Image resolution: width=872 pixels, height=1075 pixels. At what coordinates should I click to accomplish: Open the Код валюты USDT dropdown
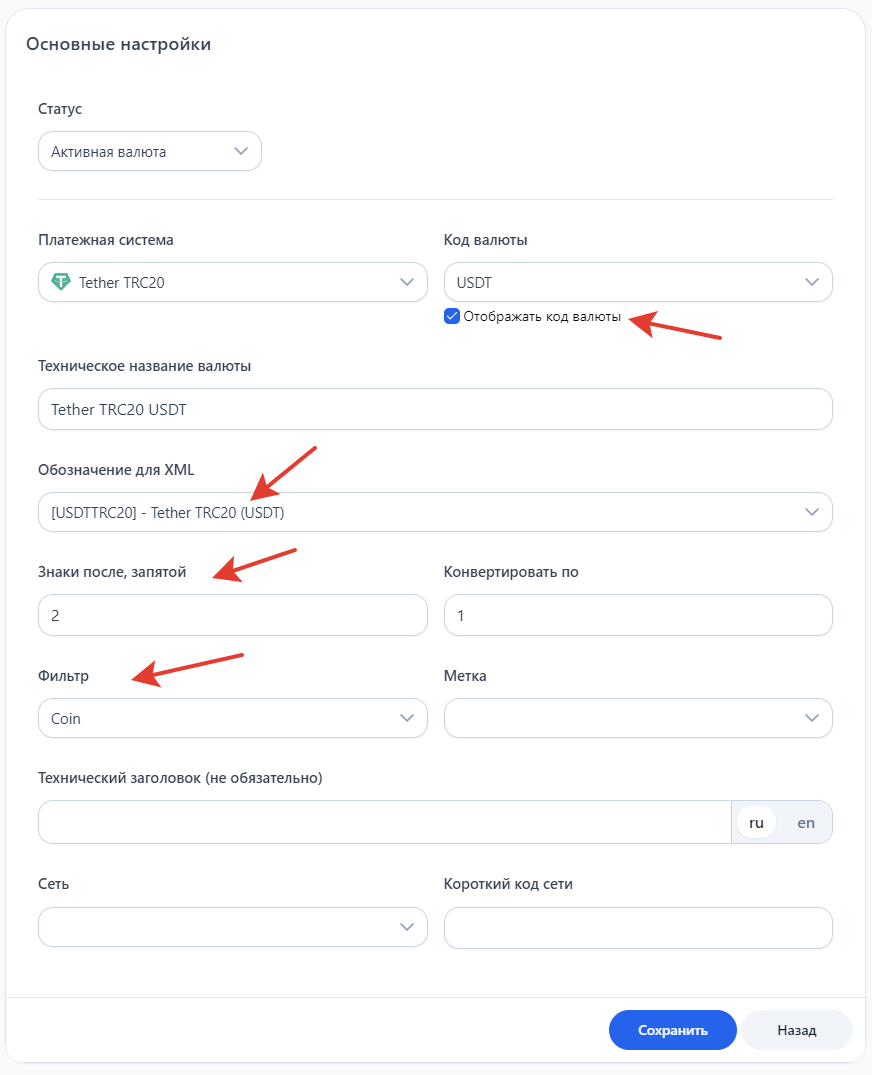pos(638,282)
